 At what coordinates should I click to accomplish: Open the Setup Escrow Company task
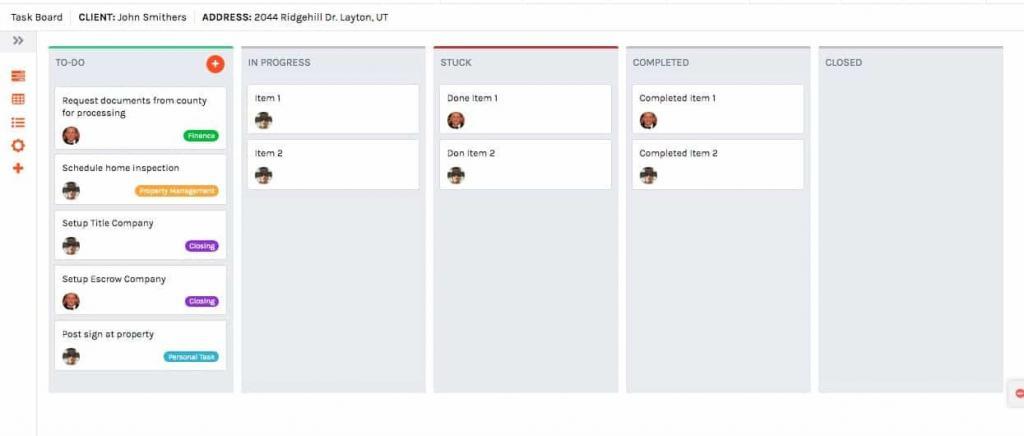(x=140, y=290)
